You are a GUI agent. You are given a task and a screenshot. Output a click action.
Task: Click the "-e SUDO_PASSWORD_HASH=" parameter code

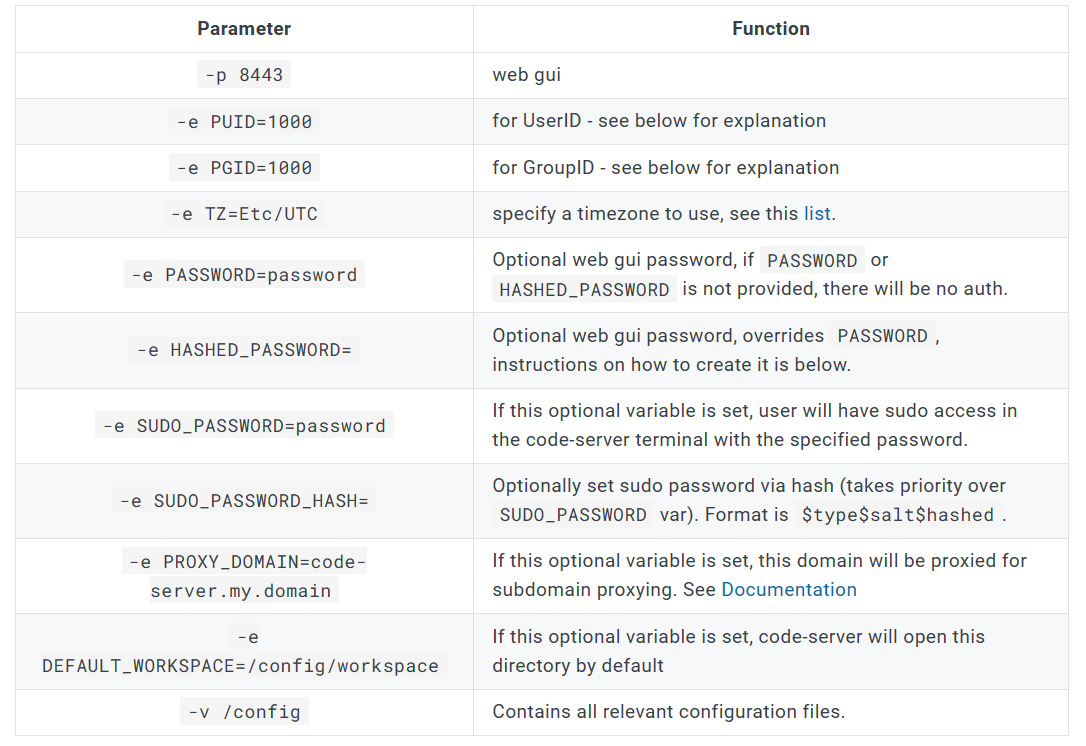click(x=244, y=501)
